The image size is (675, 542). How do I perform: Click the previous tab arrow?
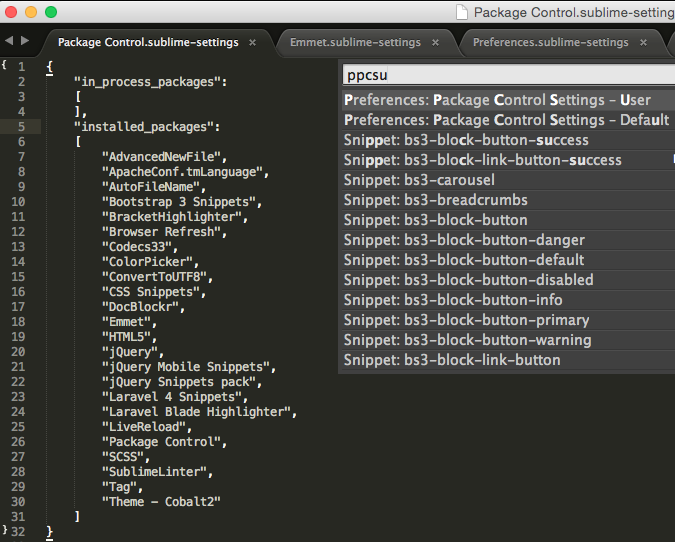pyautogui.click(x=9, y=40)
